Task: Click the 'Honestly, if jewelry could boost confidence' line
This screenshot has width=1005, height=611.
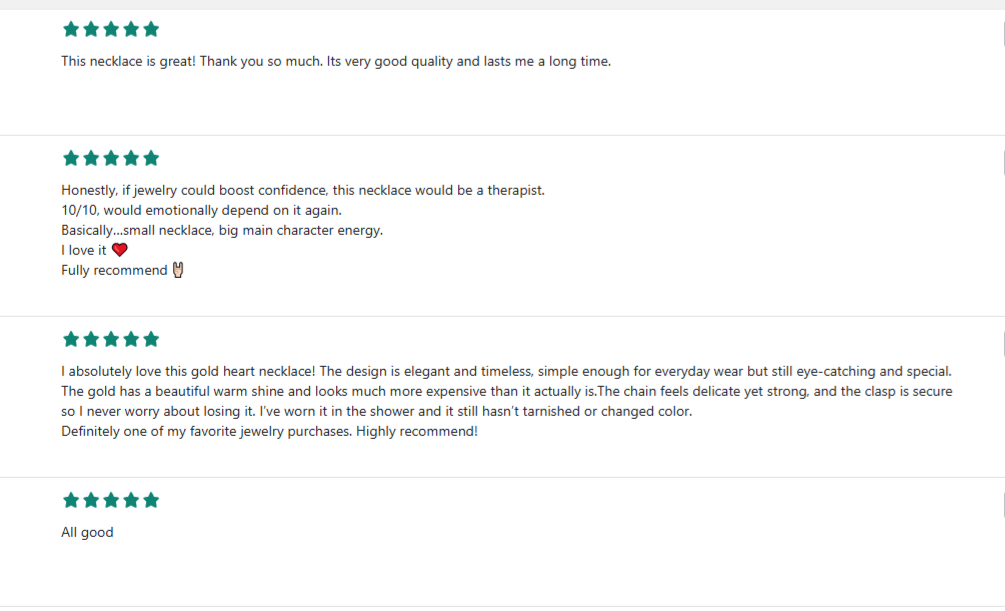Action: (302, 190)
